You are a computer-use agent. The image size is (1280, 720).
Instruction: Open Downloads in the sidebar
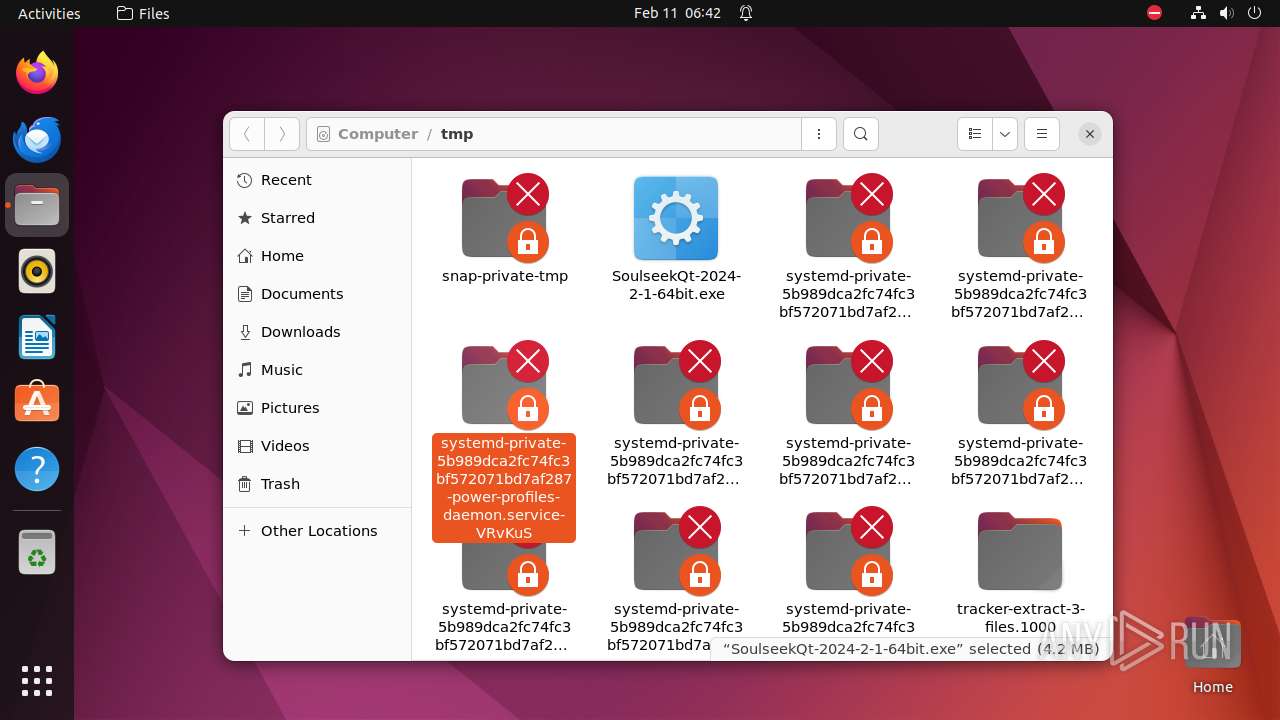(317, 332)
